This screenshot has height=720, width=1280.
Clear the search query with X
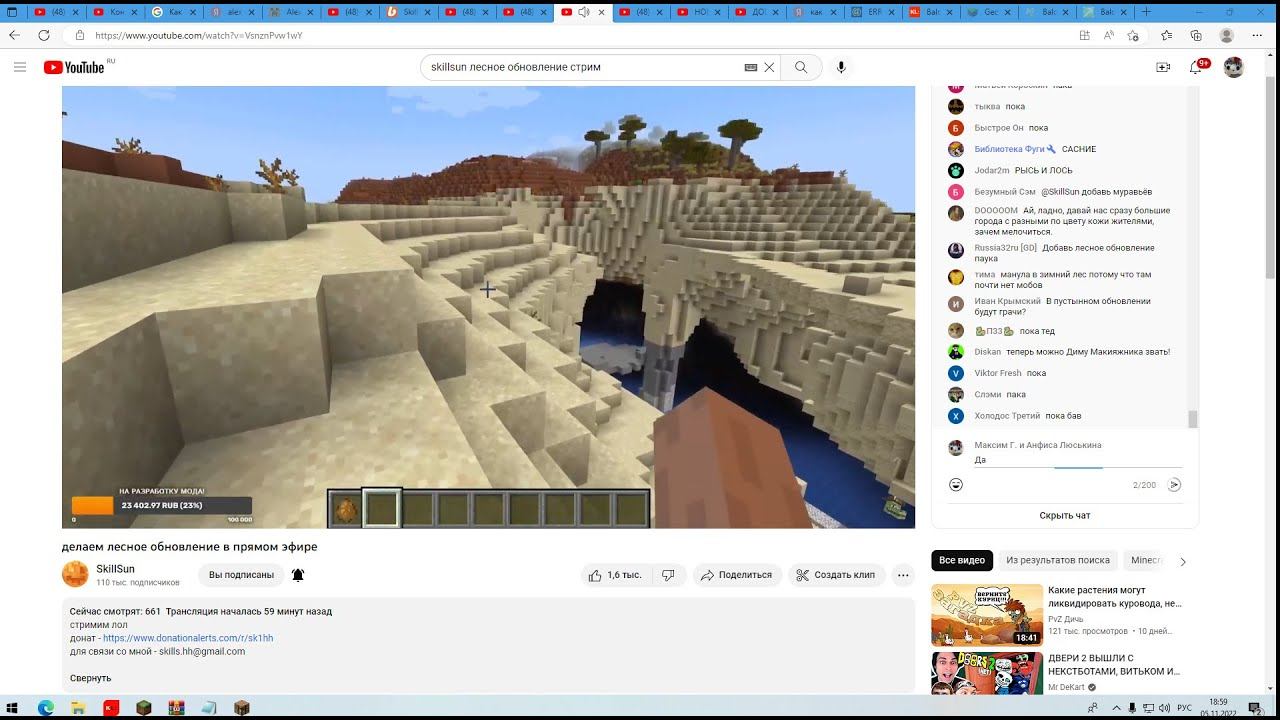point(769,67)
